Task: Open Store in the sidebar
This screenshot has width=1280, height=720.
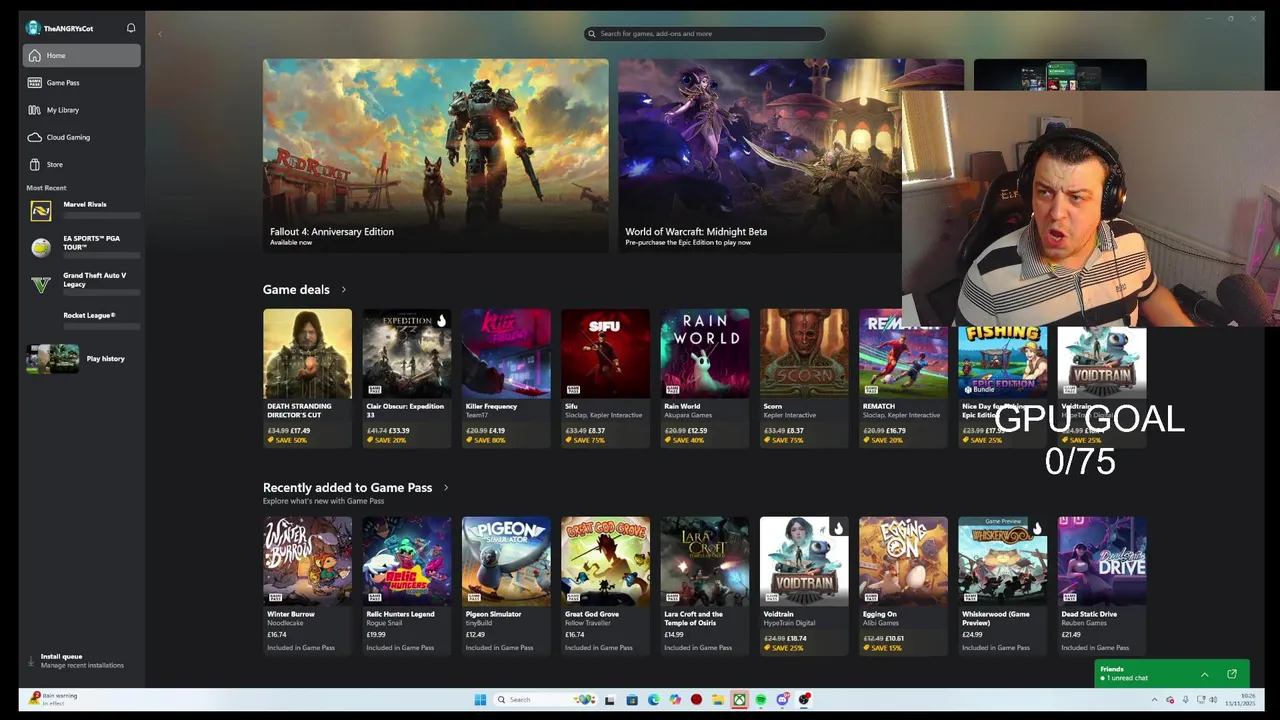Action: [82, 164]
